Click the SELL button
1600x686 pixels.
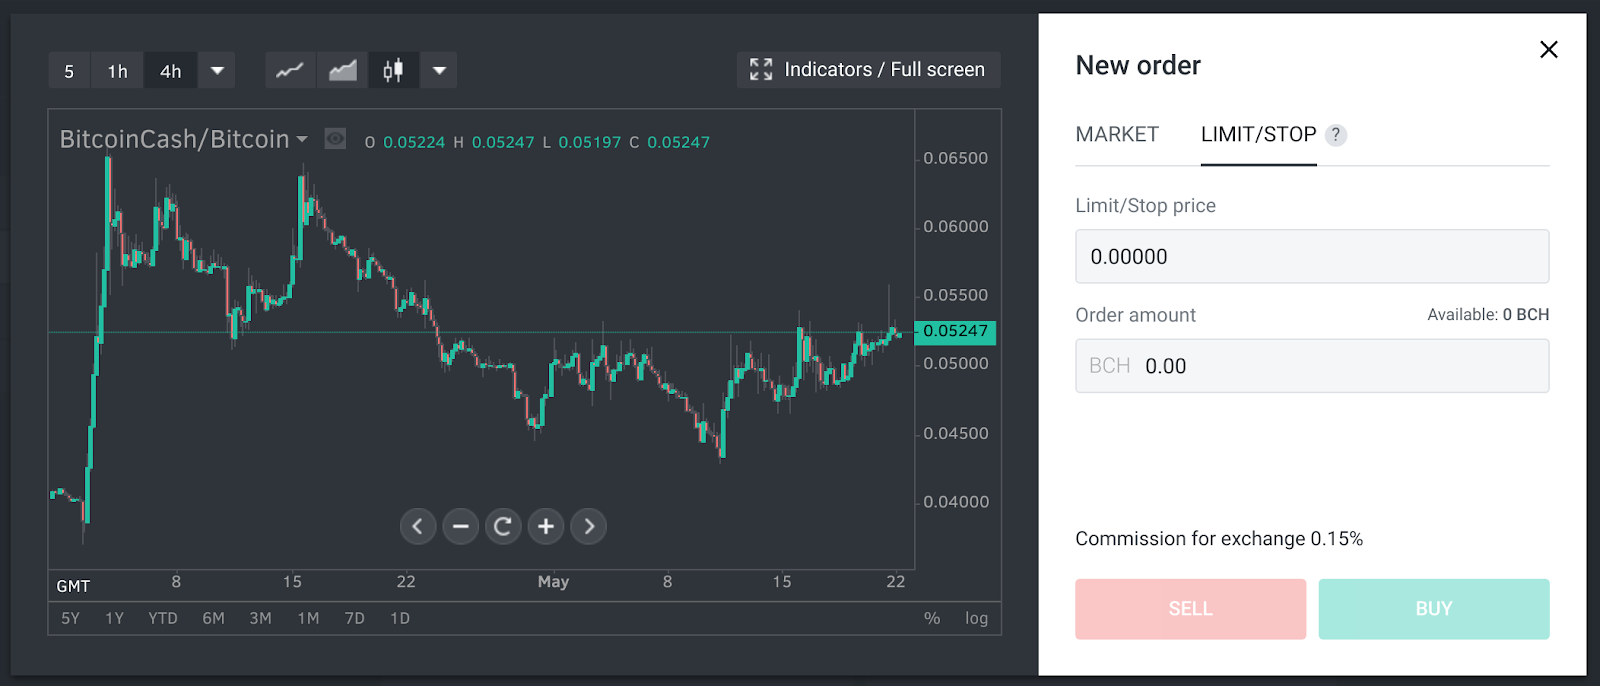pyautogui.click(x=1190, y=609)
